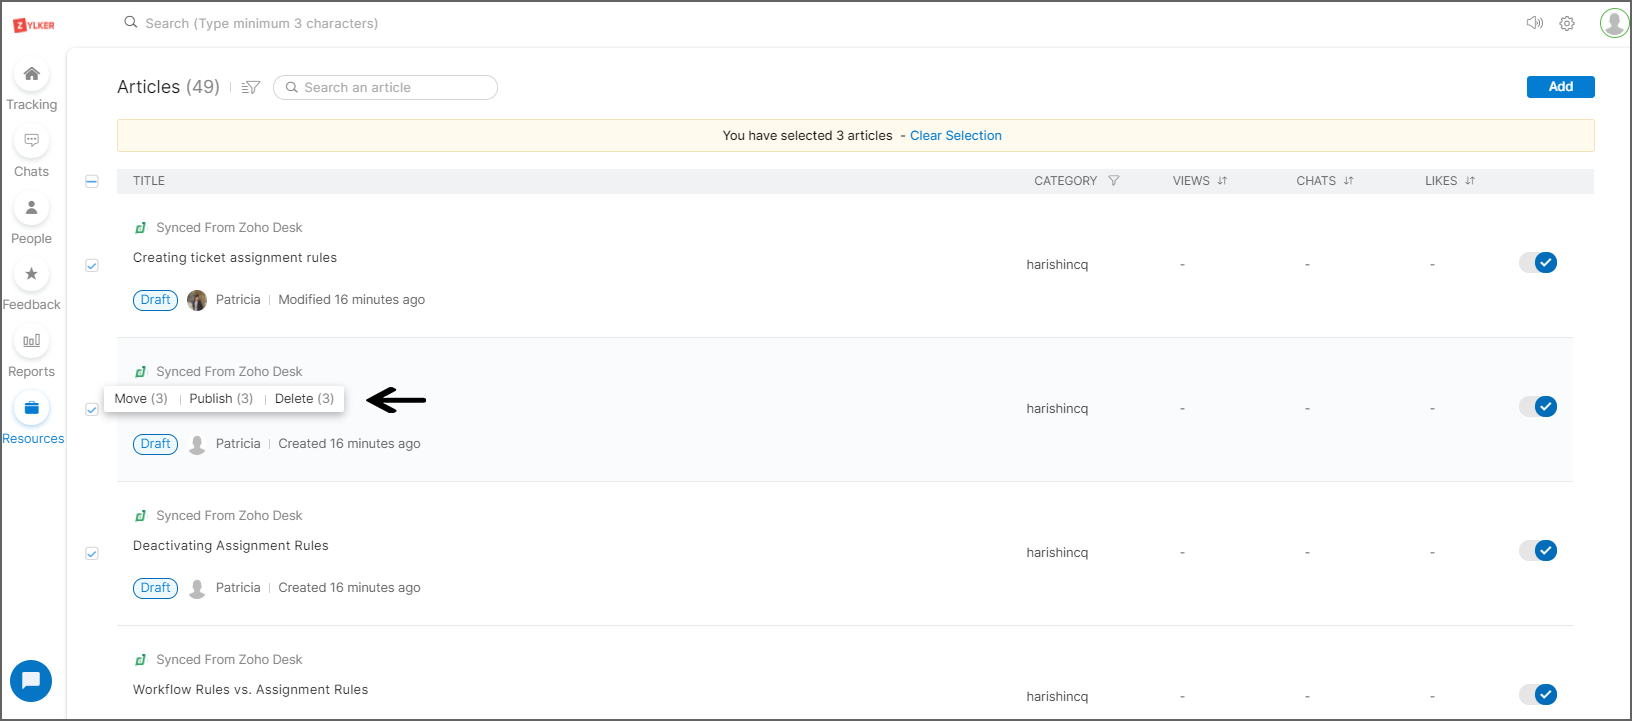Click Zoho Desk sync icon for Workflow Rules vs. Assignment Rules

(x=141, y=660)
